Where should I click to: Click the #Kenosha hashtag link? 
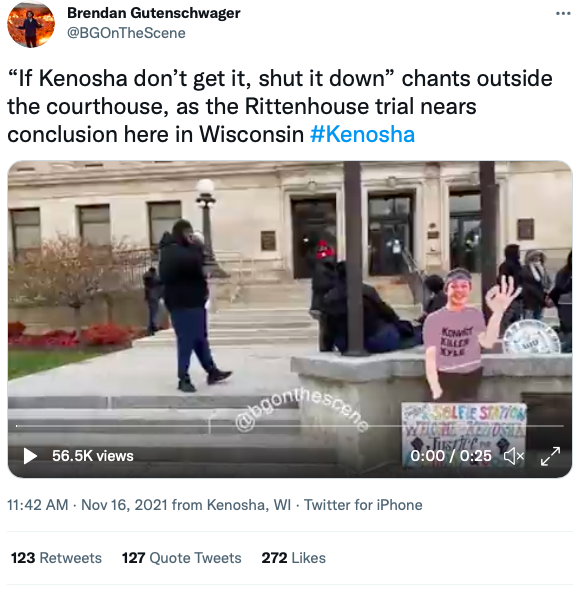[362, 135]
